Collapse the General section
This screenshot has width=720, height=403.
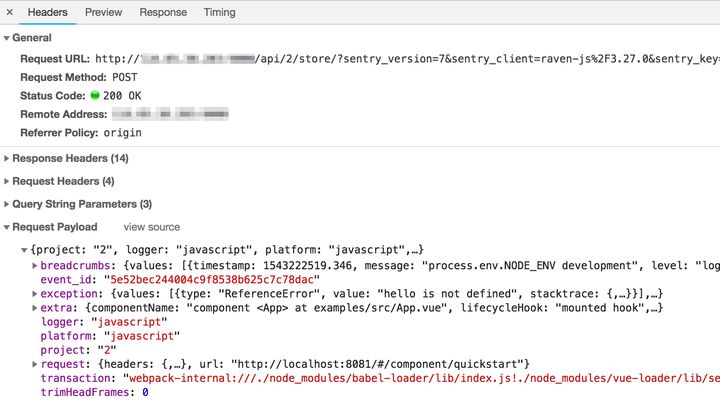6,38
